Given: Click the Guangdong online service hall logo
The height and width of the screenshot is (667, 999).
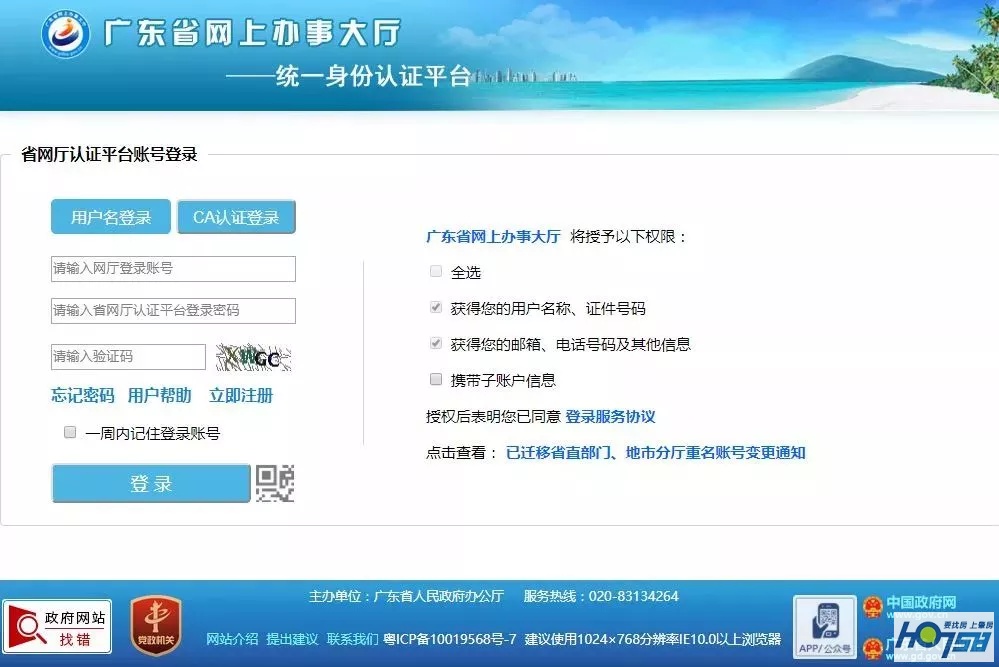Looking at the screenshot, I should point(66,33).
